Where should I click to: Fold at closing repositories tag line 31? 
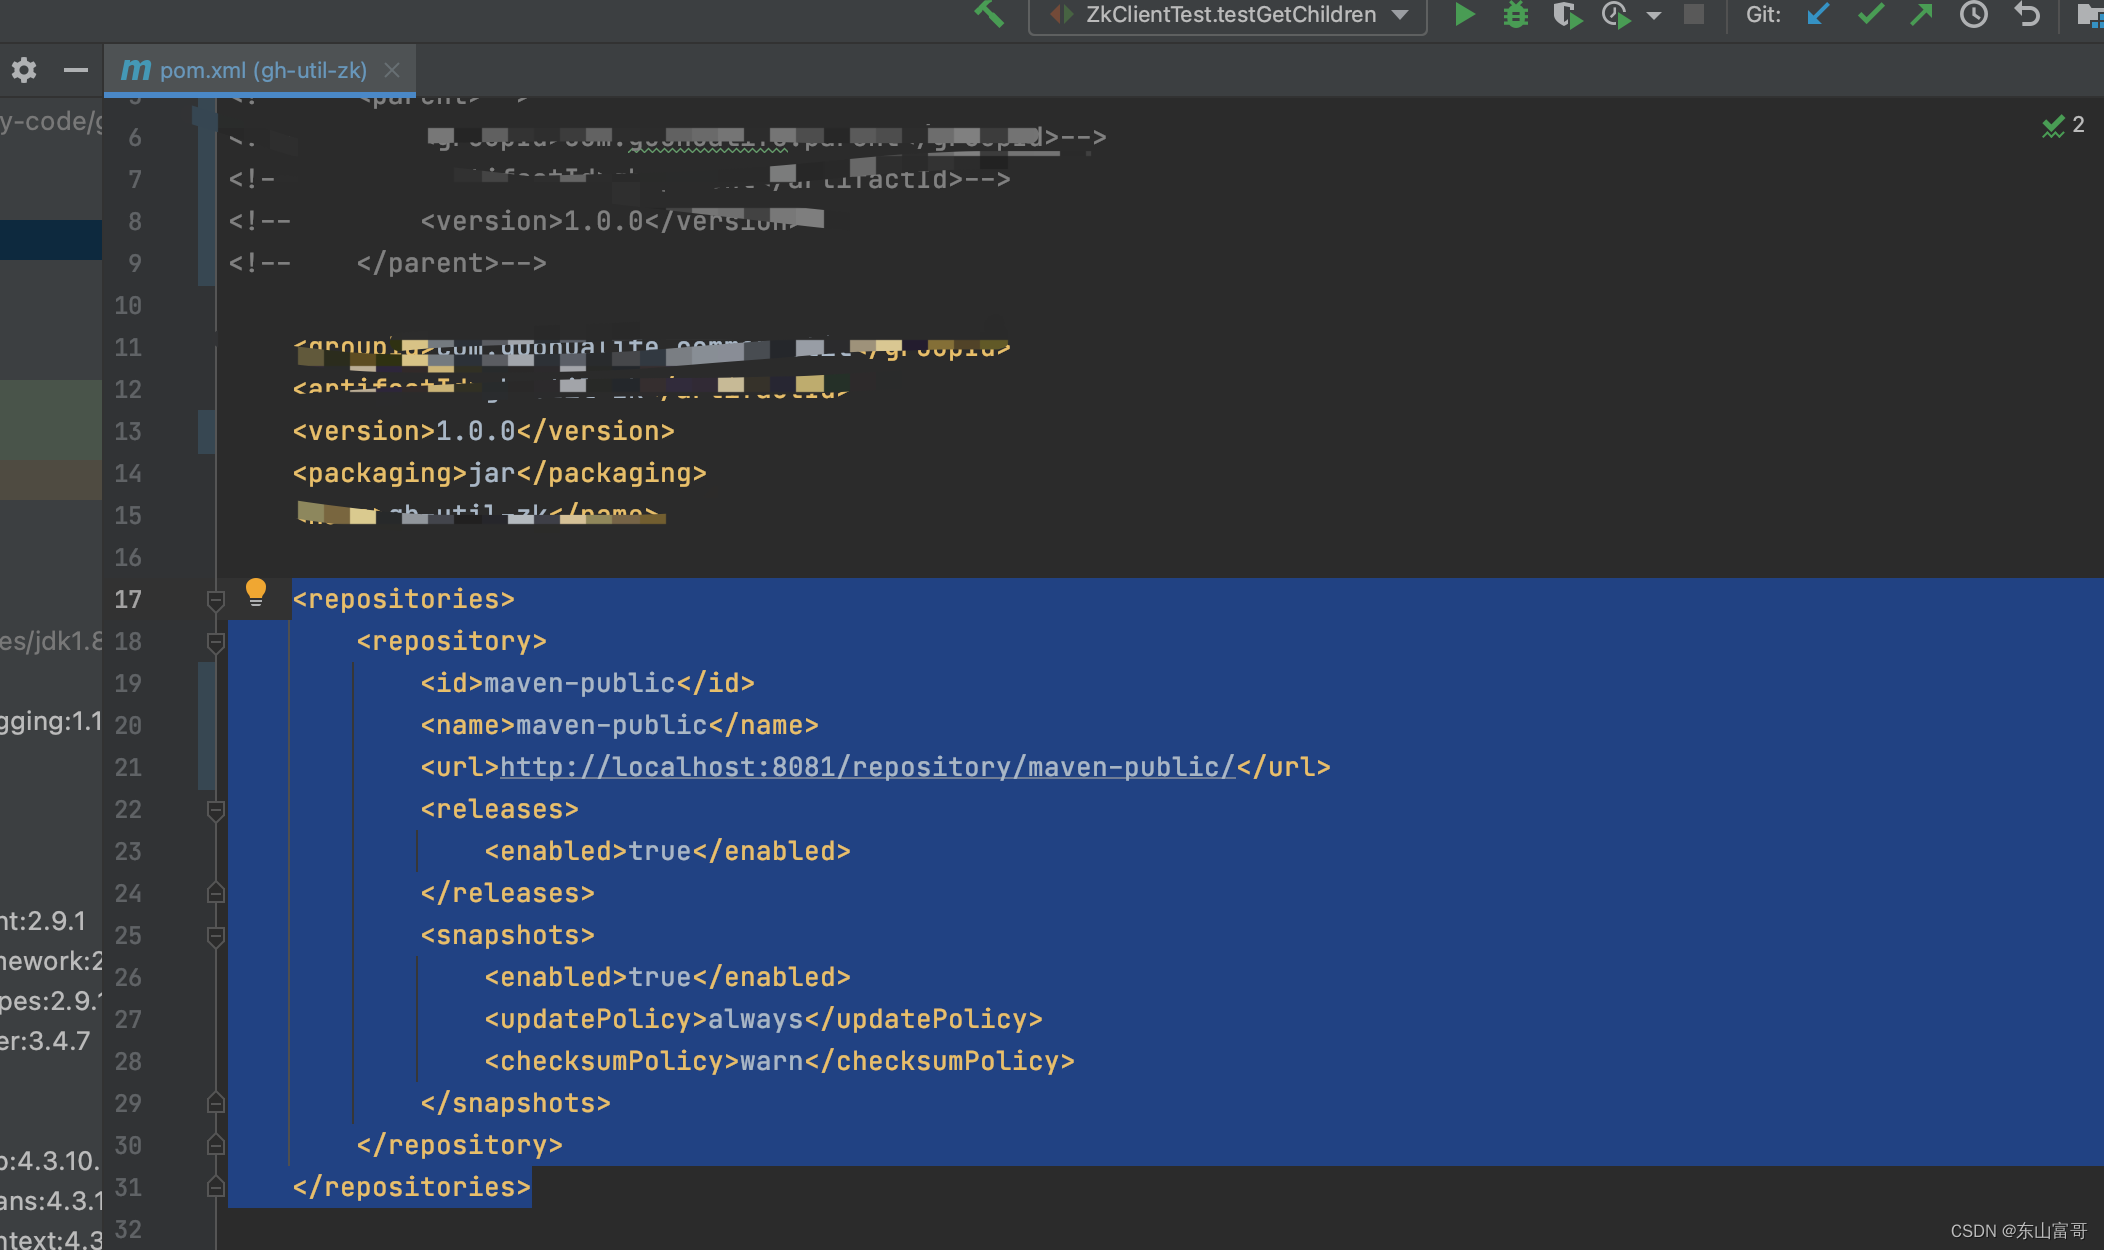(x=215, y=1187)
